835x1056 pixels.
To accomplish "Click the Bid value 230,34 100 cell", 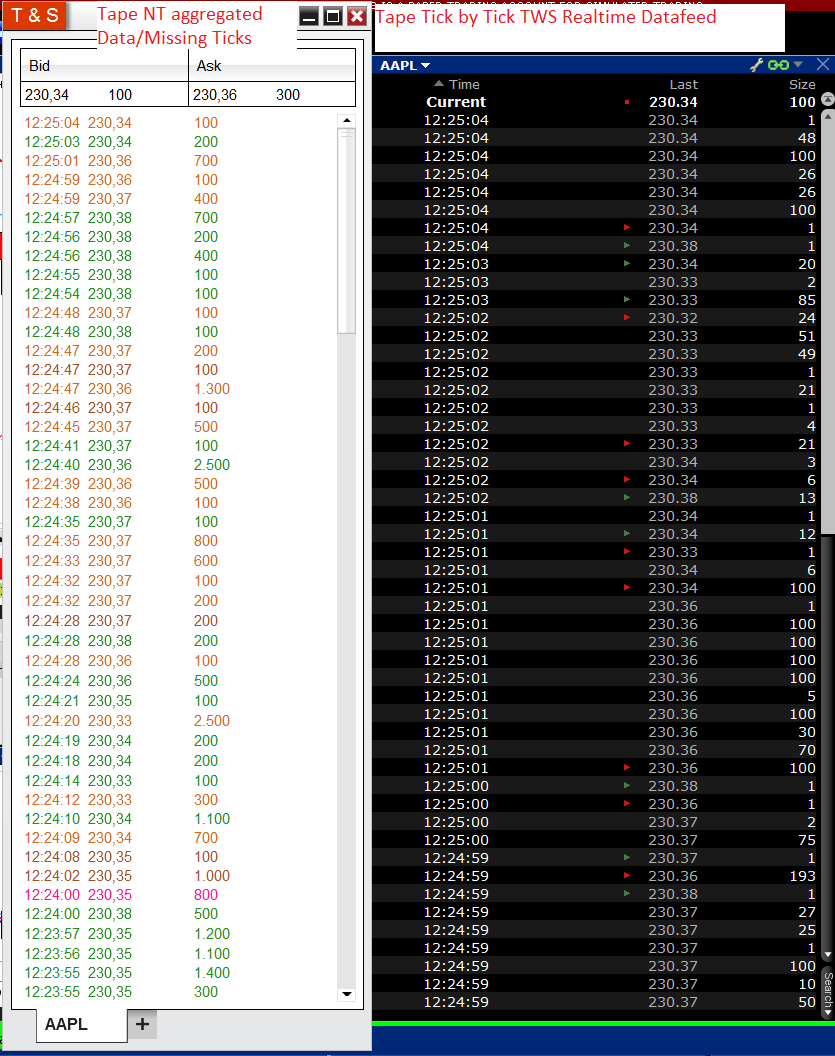I will pyautogui.click(x=104, y=94).
